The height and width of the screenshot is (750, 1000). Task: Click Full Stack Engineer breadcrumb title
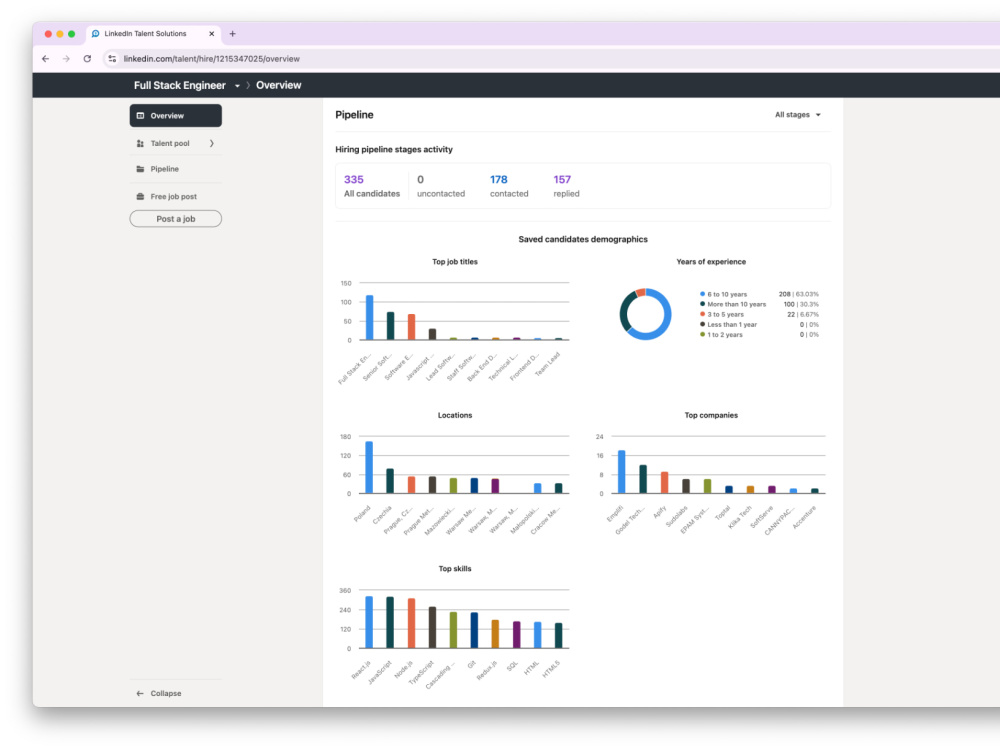180,85
